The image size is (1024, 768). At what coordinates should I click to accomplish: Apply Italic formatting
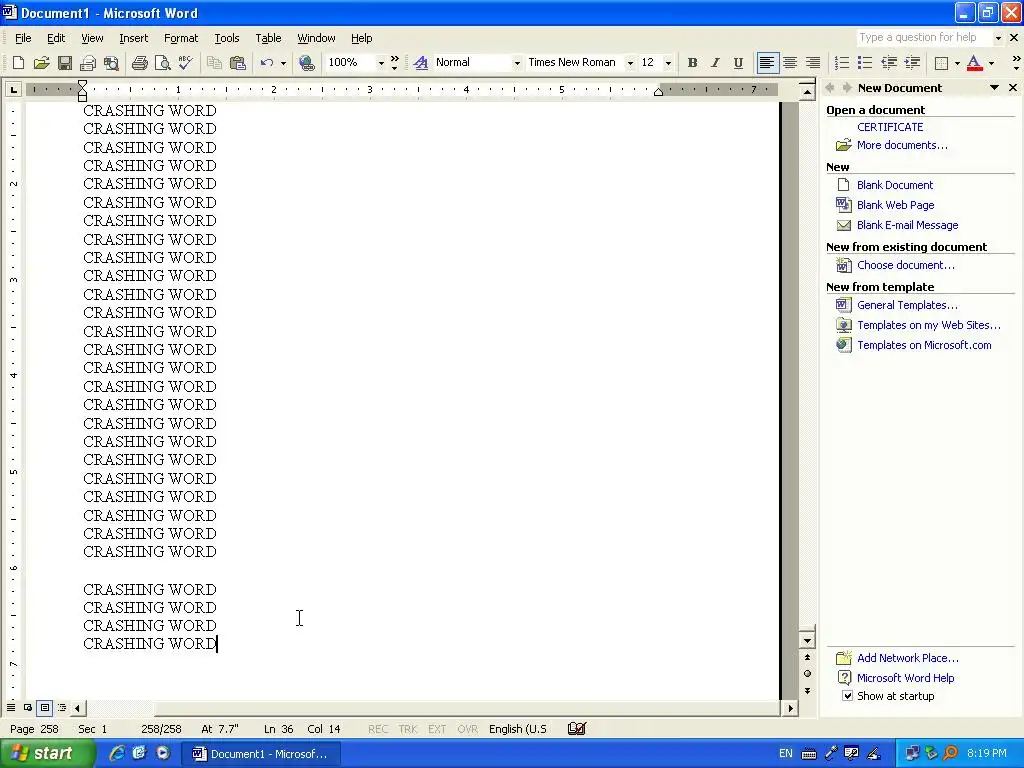715,63
